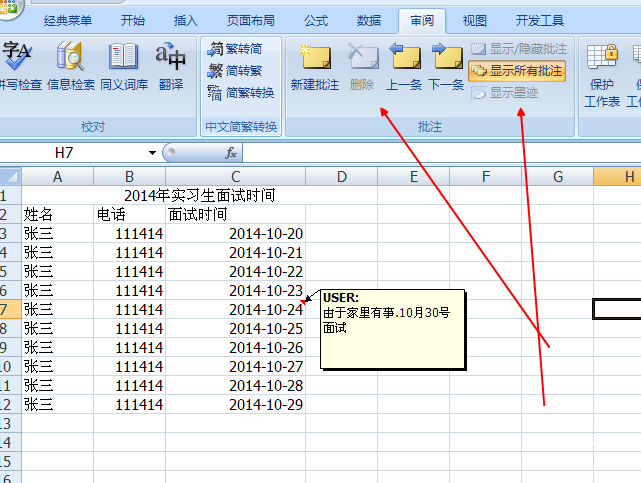Go to previous comment 上一条
Viewport: 641px width, 483px height.
point(404,66)
